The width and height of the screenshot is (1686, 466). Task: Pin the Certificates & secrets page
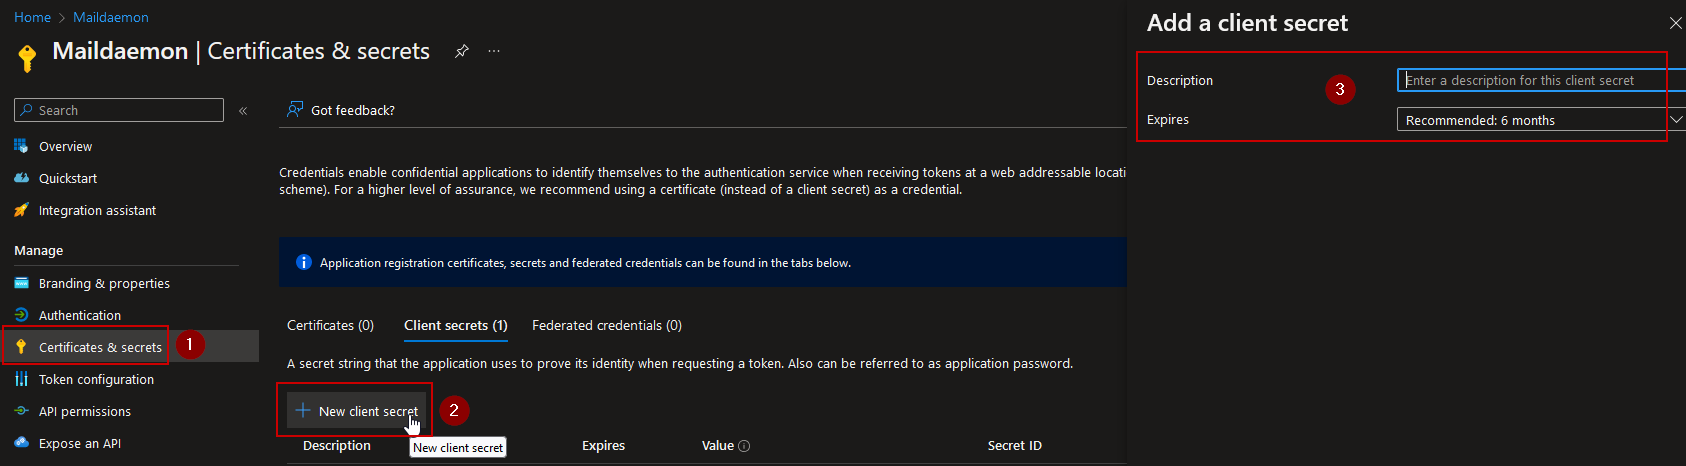point(461,51)
